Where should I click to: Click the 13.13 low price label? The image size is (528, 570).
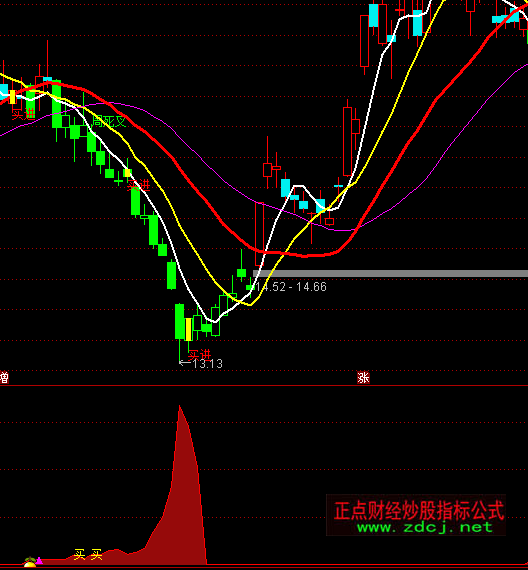pos(207,364)
